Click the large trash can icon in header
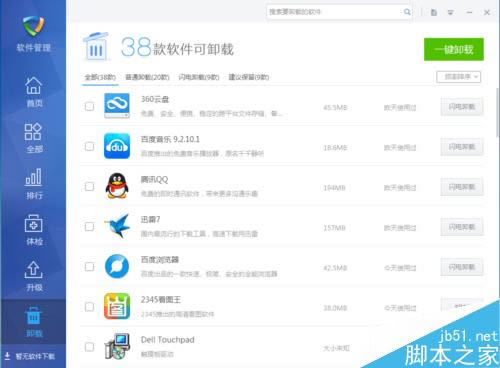Image resolution: width=500 pixels, height=368 pixels. [96, 46]
